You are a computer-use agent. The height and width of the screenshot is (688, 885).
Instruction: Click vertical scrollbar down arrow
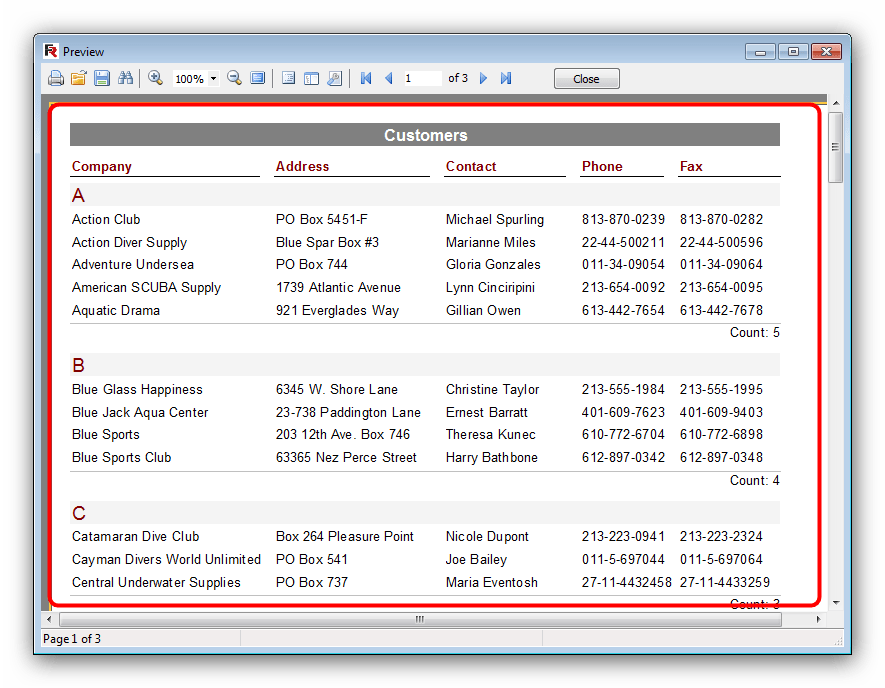[836, 603]
